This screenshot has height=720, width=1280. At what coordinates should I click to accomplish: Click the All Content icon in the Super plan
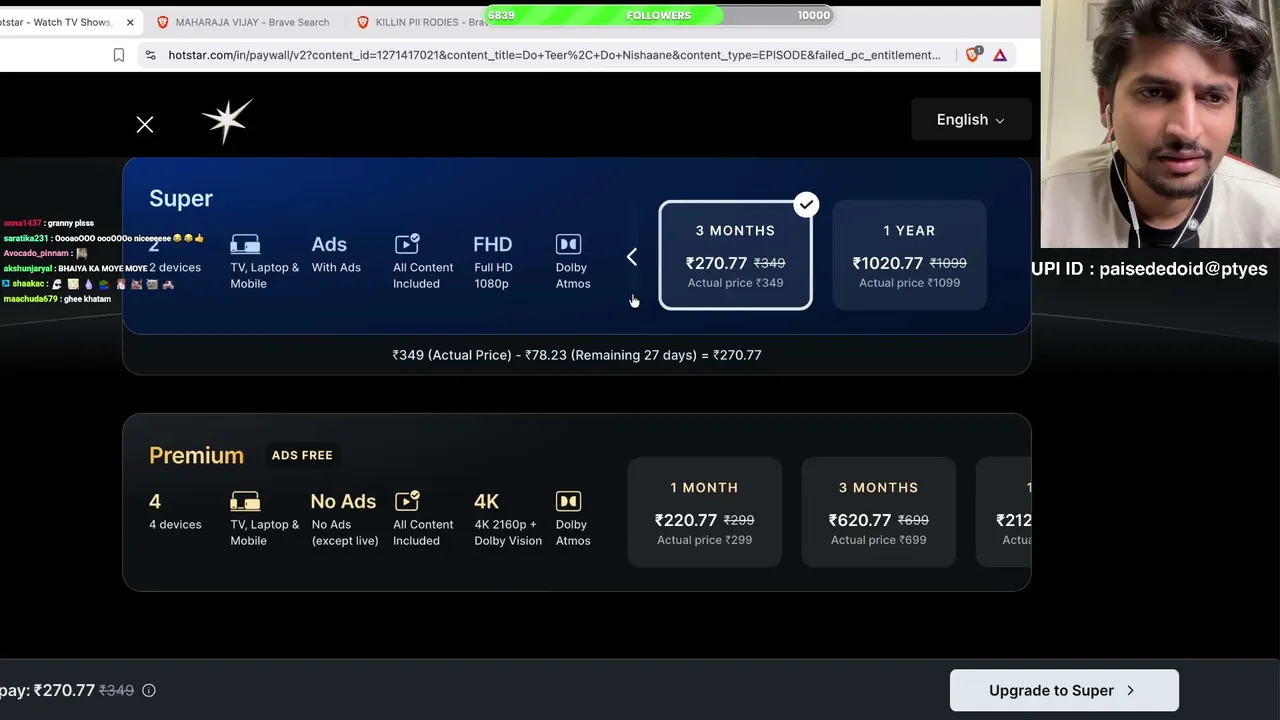pos(407,244)
